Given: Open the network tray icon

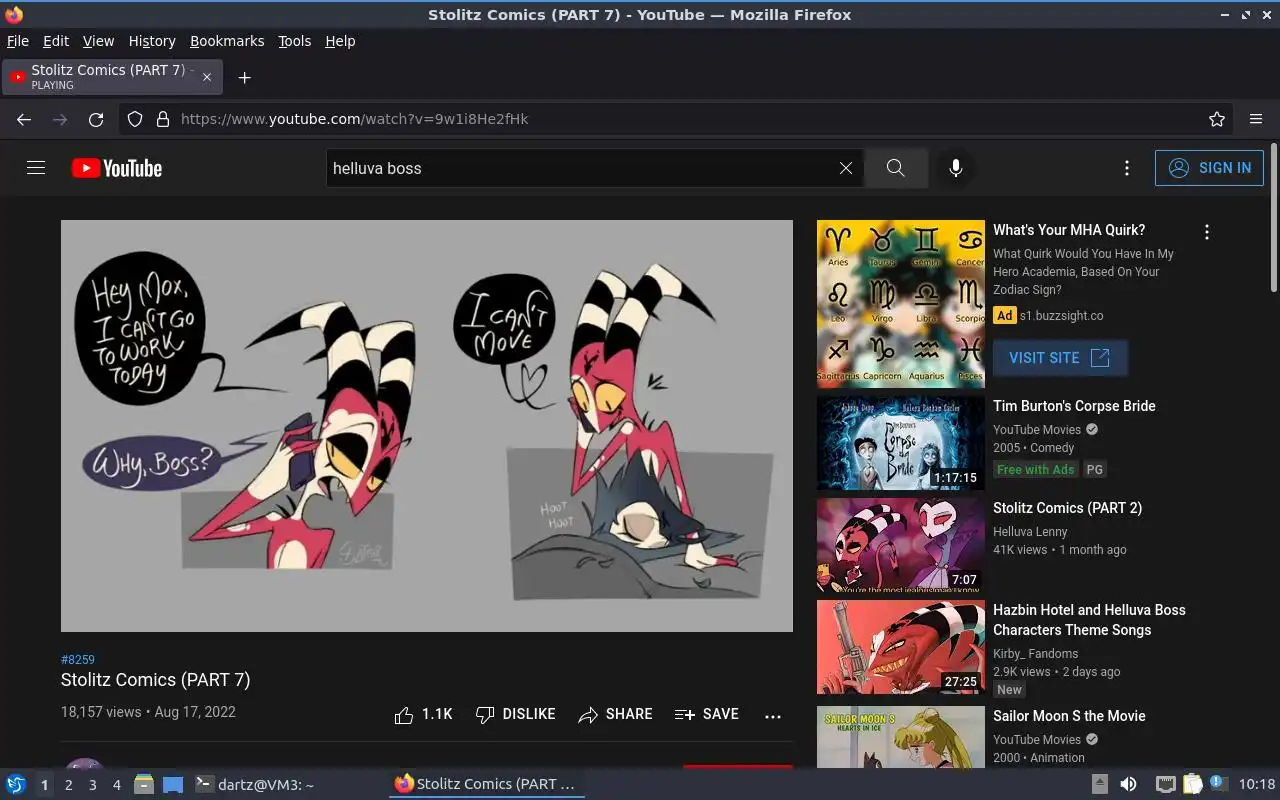Looking at the screenshot, I should coord(1166,784).
